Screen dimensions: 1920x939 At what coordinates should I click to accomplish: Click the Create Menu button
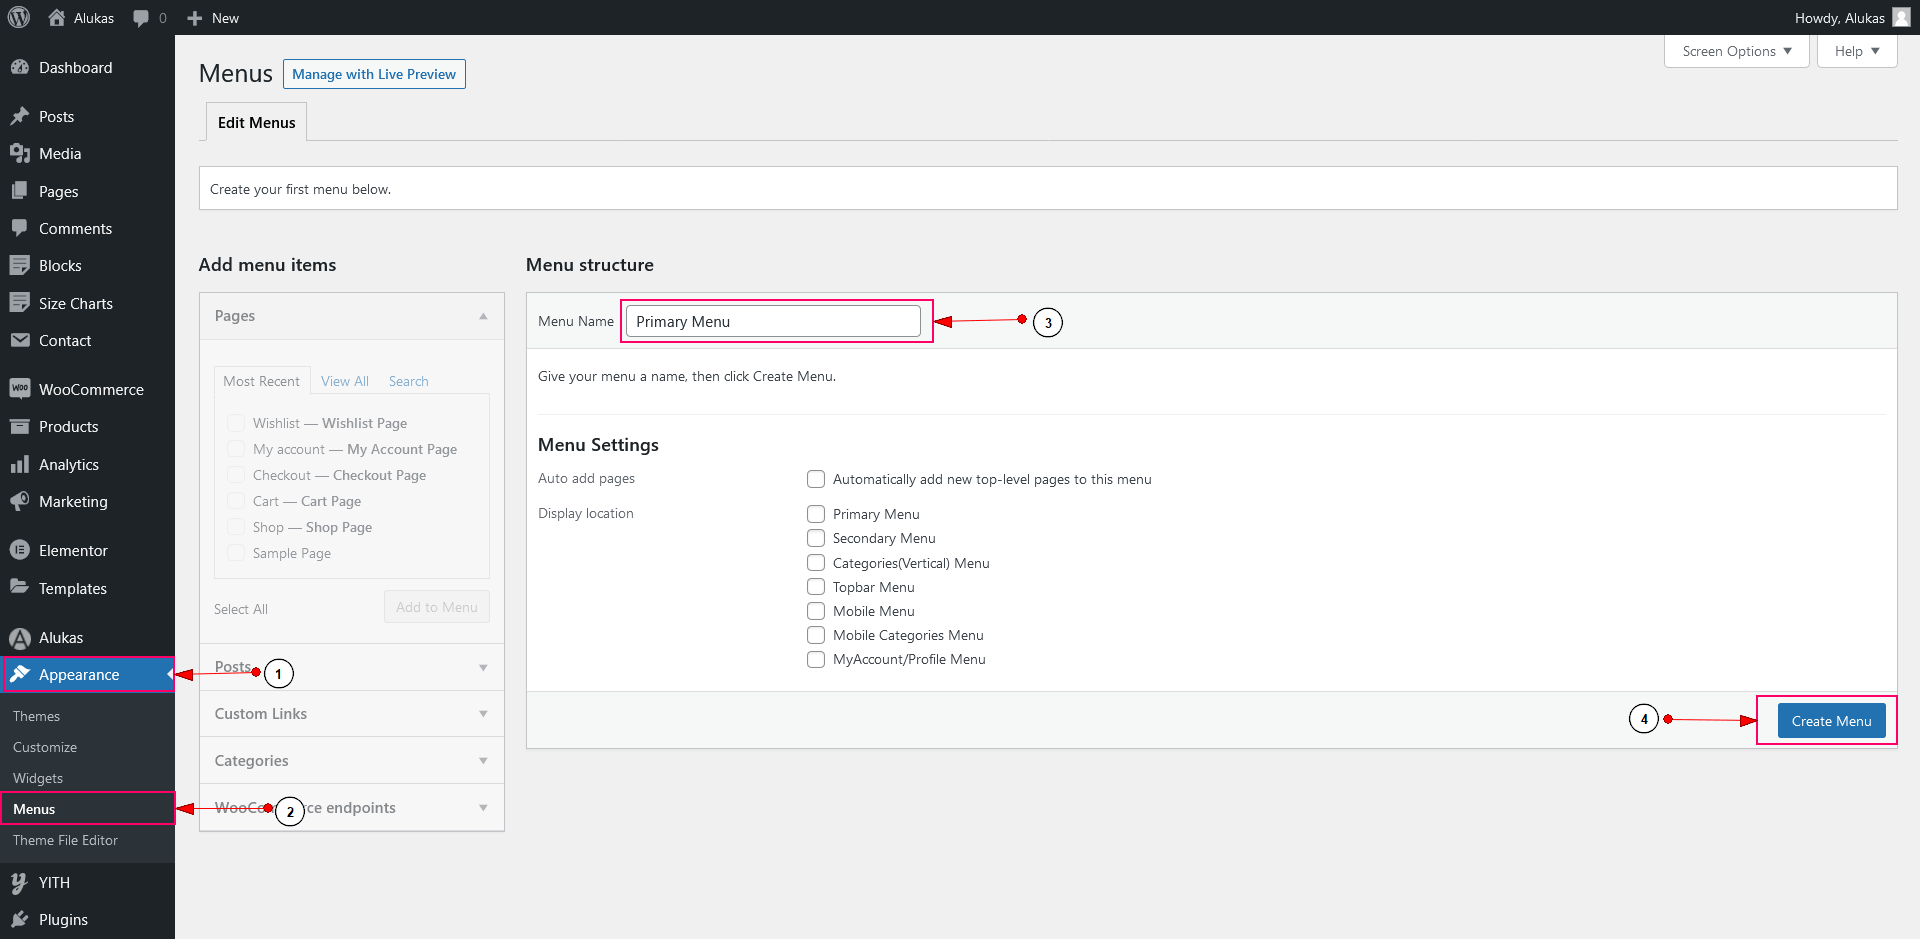click(1831, 721)
